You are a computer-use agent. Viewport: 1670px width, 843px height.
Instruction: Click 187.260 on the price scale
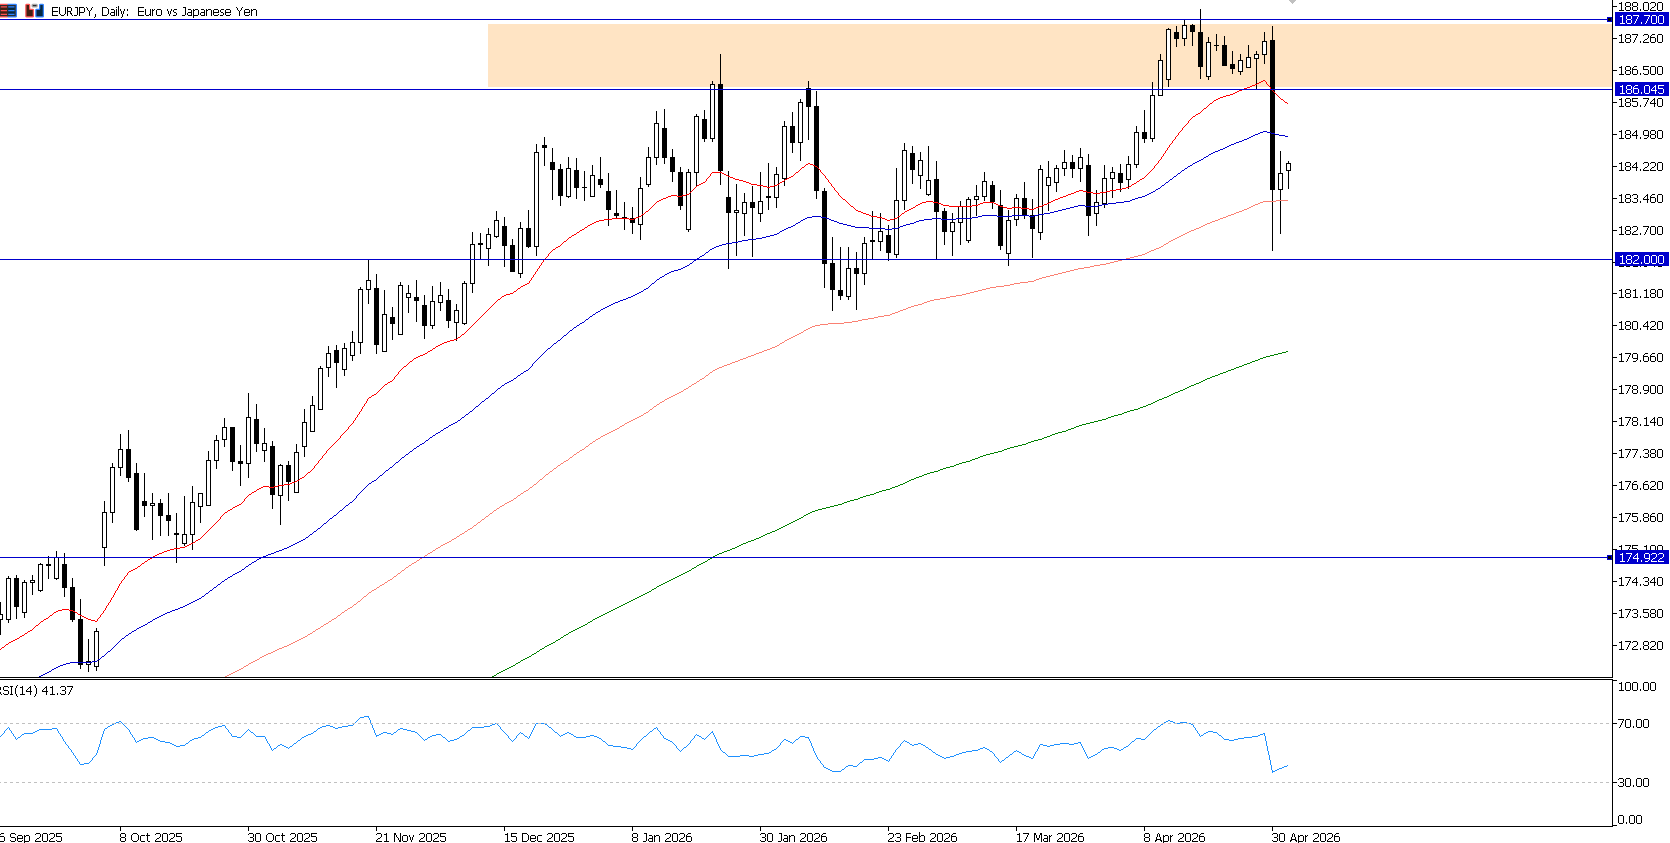click(x=1641, y=39)
